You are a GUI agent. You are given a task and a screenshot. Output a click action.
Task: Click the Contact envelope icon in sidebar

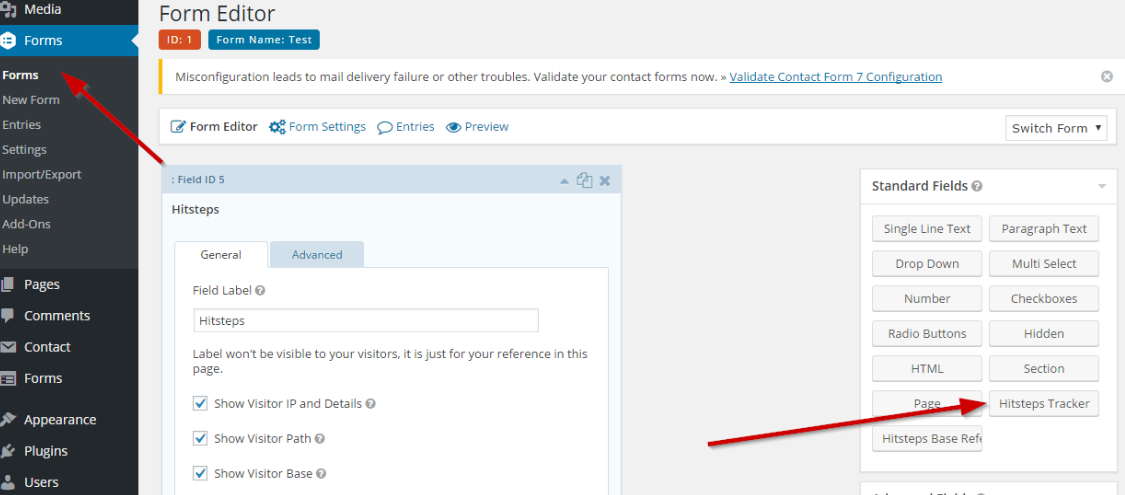pos(8,347)
